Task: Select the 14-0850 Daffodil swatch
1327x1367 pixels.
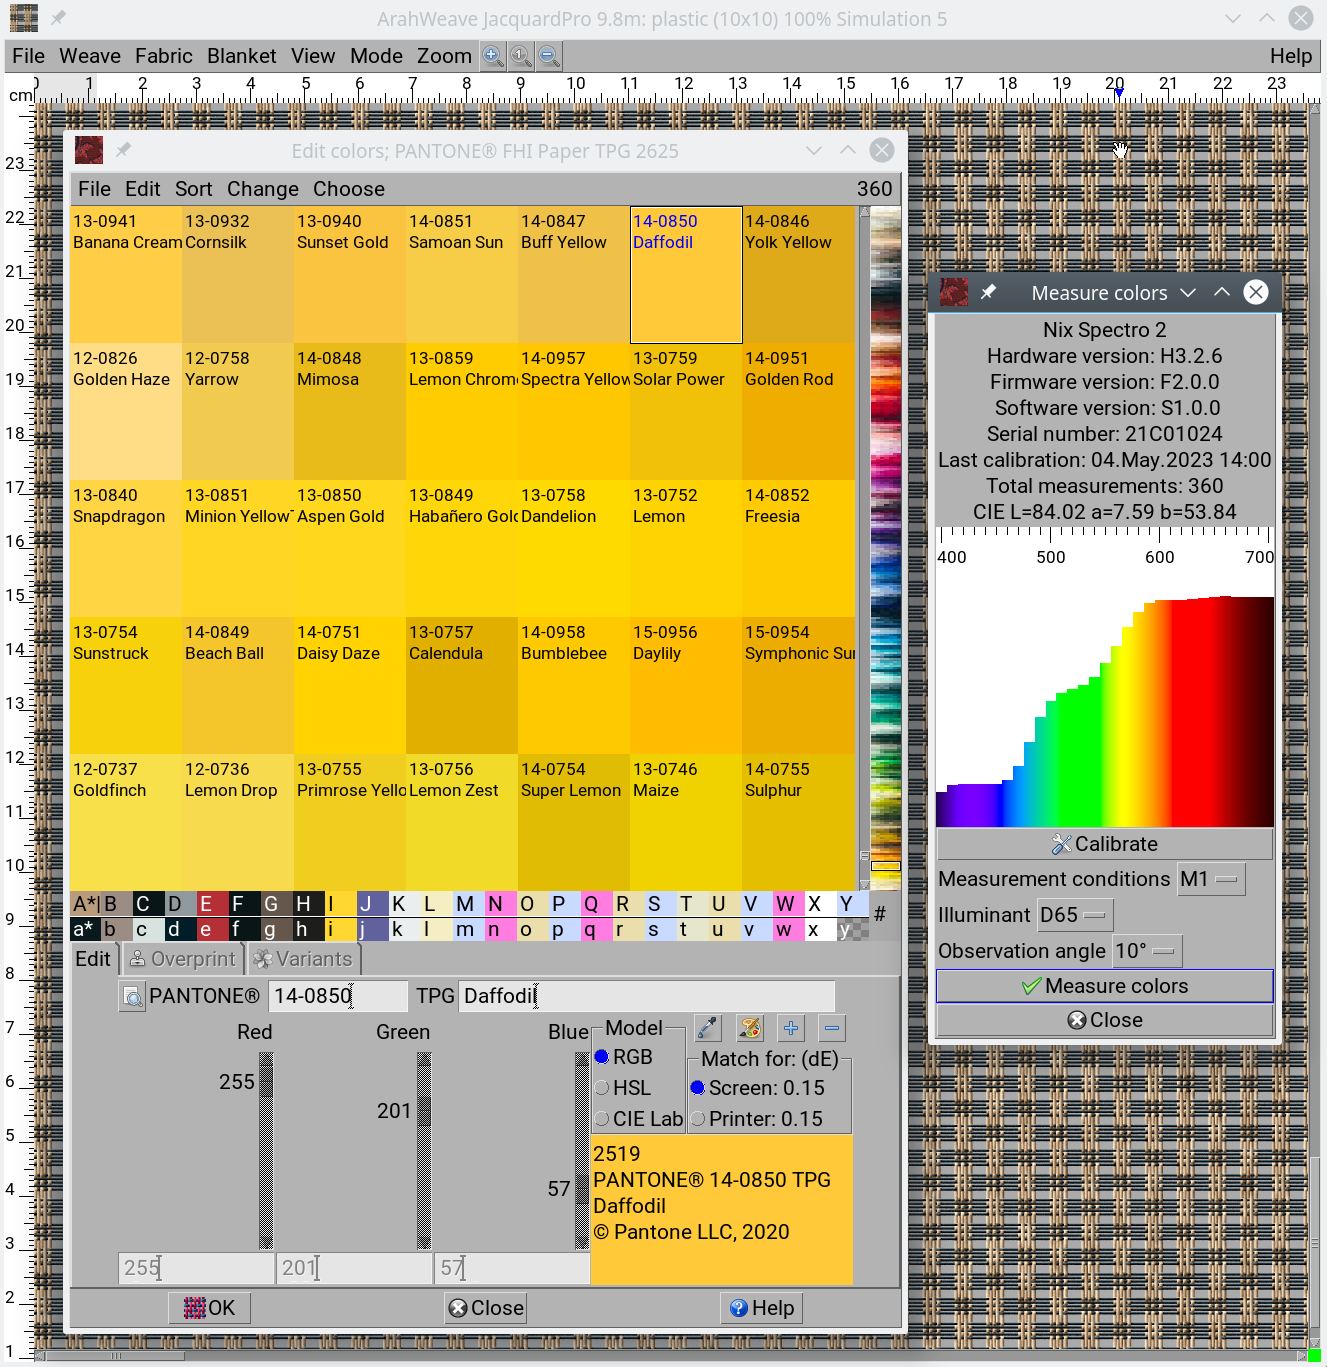Action: tap(686, 275)
